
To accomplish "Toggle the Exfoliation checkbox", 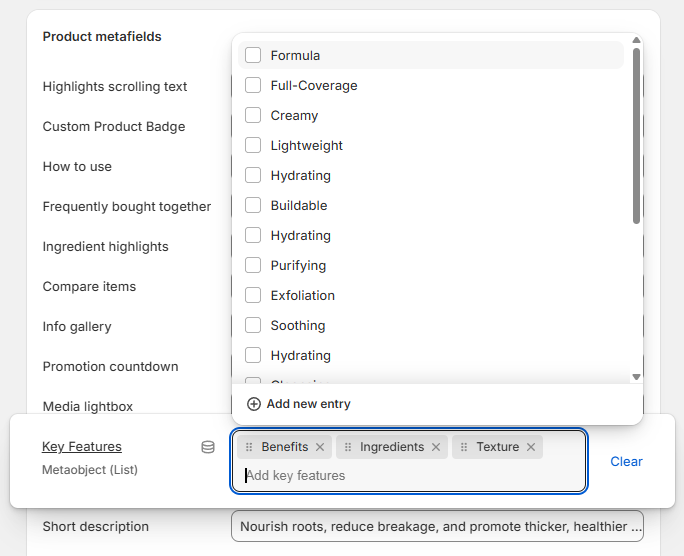I will (x=253, y=295).
